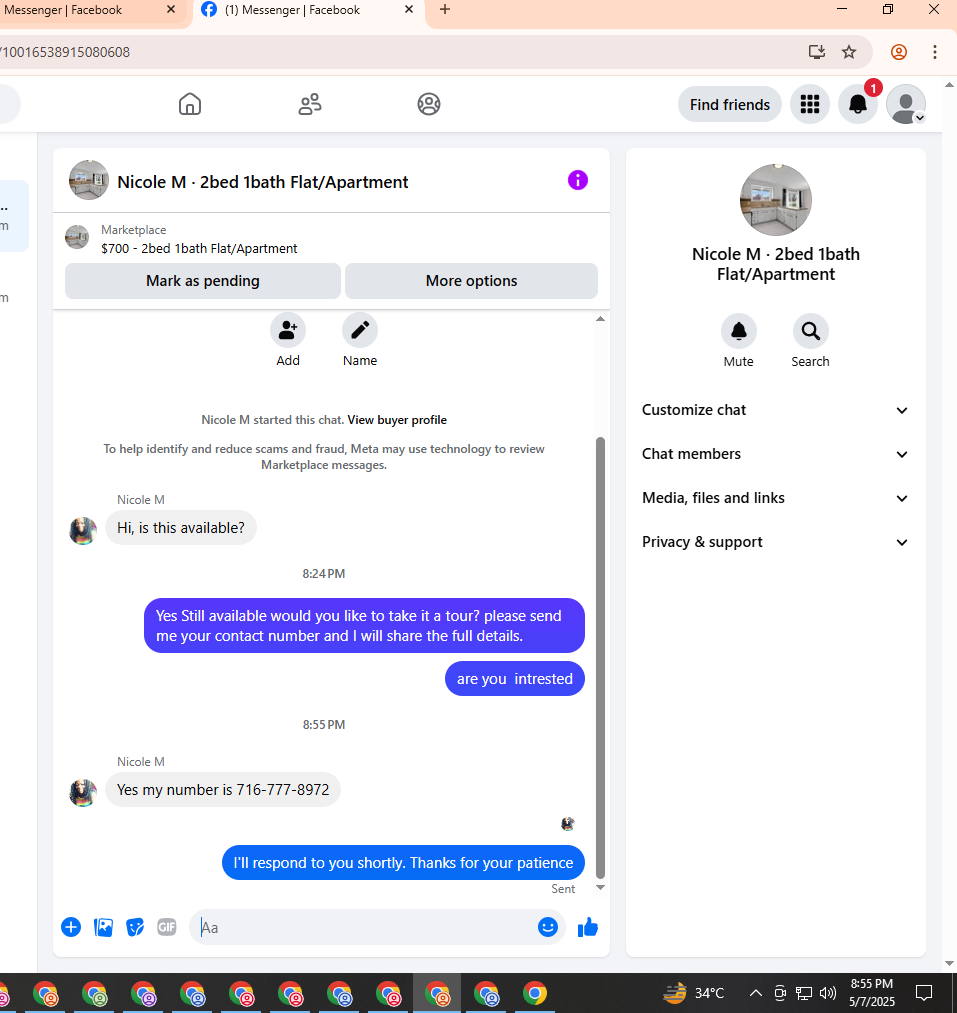Open View buyer profile link

(397, 420)
